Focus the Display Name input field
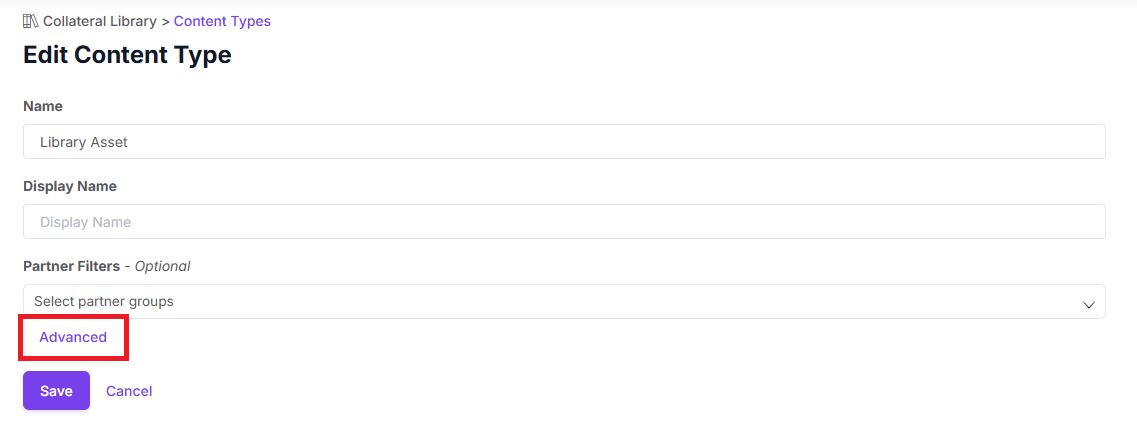Screen dimensions: 1137x435 tap(564, 222)
